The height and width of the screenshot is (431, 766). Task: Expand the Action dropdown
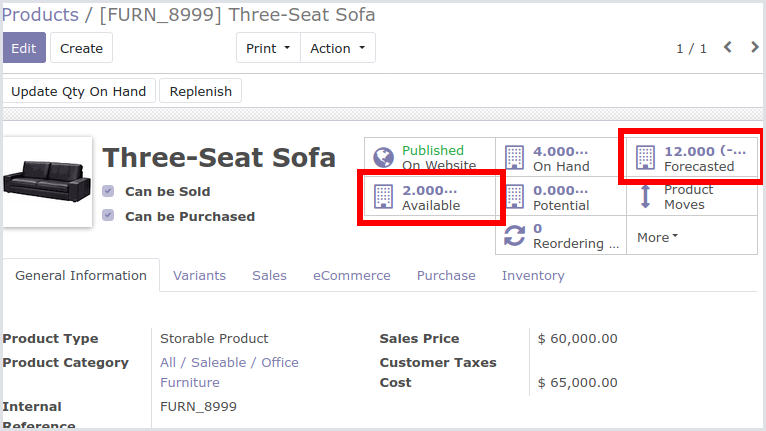click(x=338, y=48)
